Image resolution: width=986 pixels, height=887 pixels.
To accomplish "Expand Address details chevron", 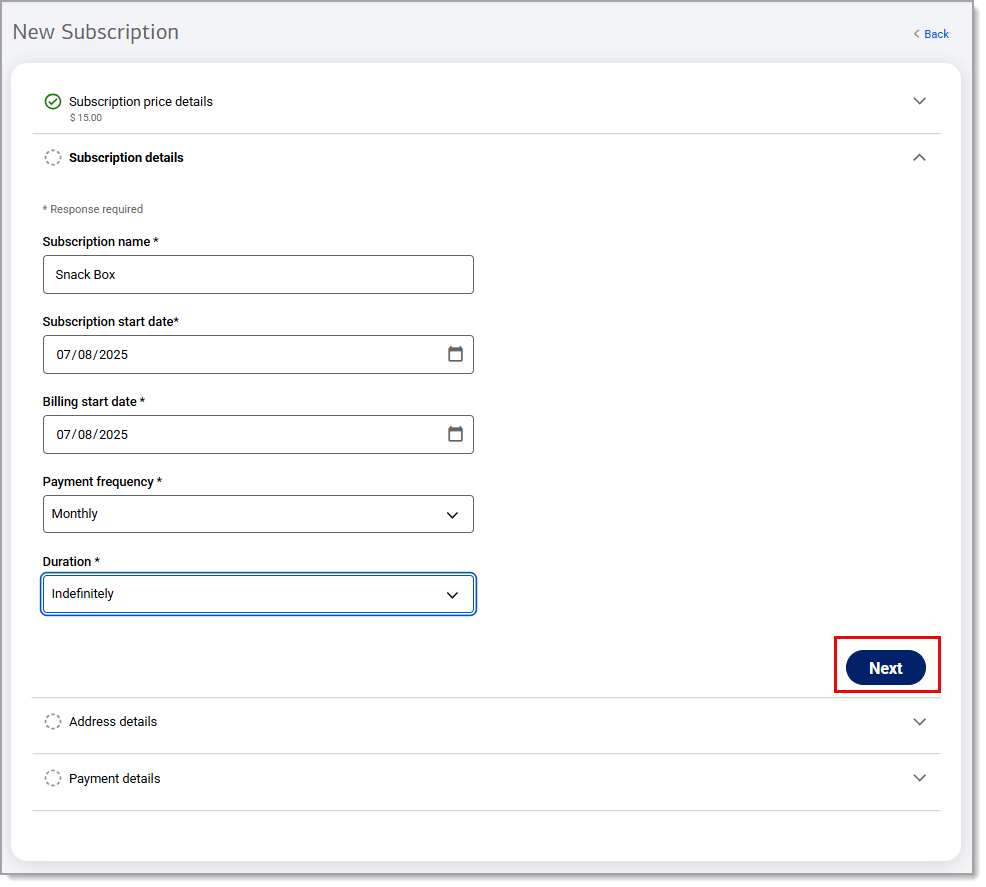I will coord(919,722).
